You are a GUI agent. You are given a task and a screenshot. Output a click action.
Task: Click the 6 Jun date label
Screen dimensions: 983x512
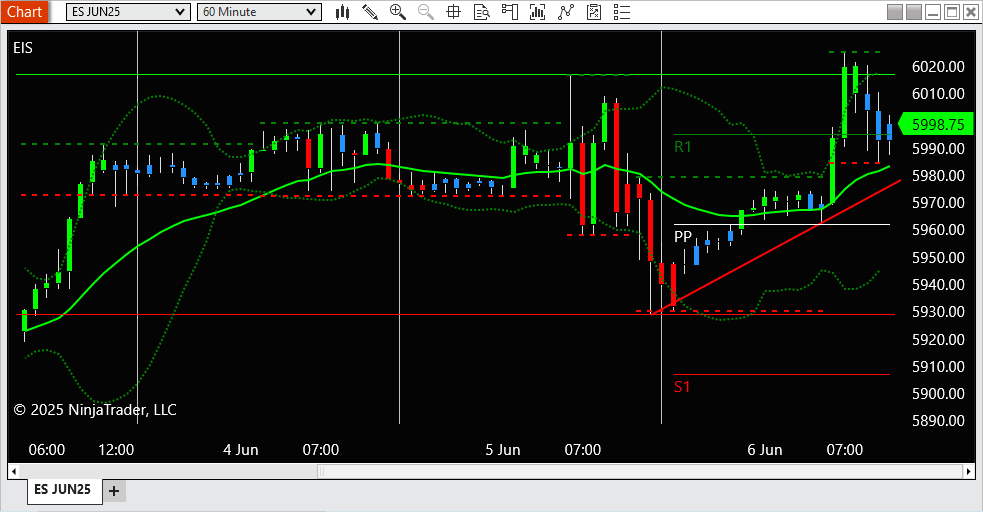pyautogui.click(x=765, y=449)
